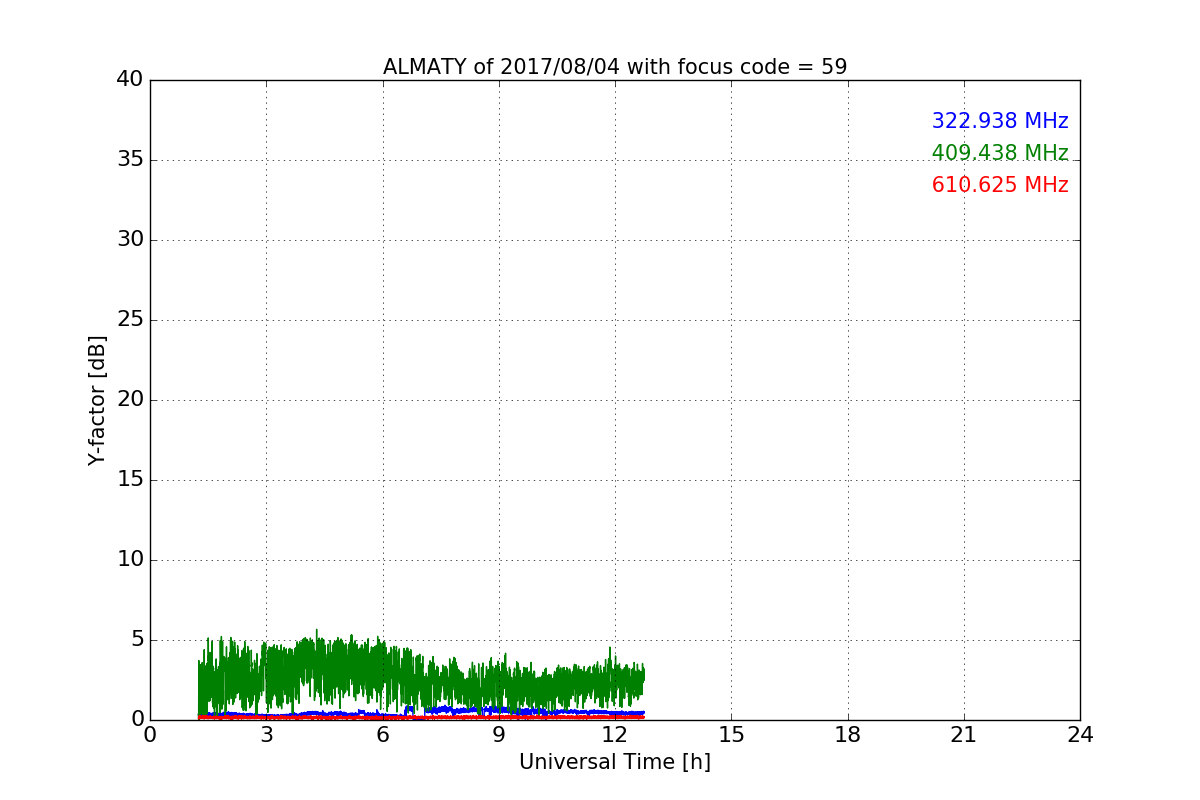Click x-axis tick label 15

tap(731, 735)
